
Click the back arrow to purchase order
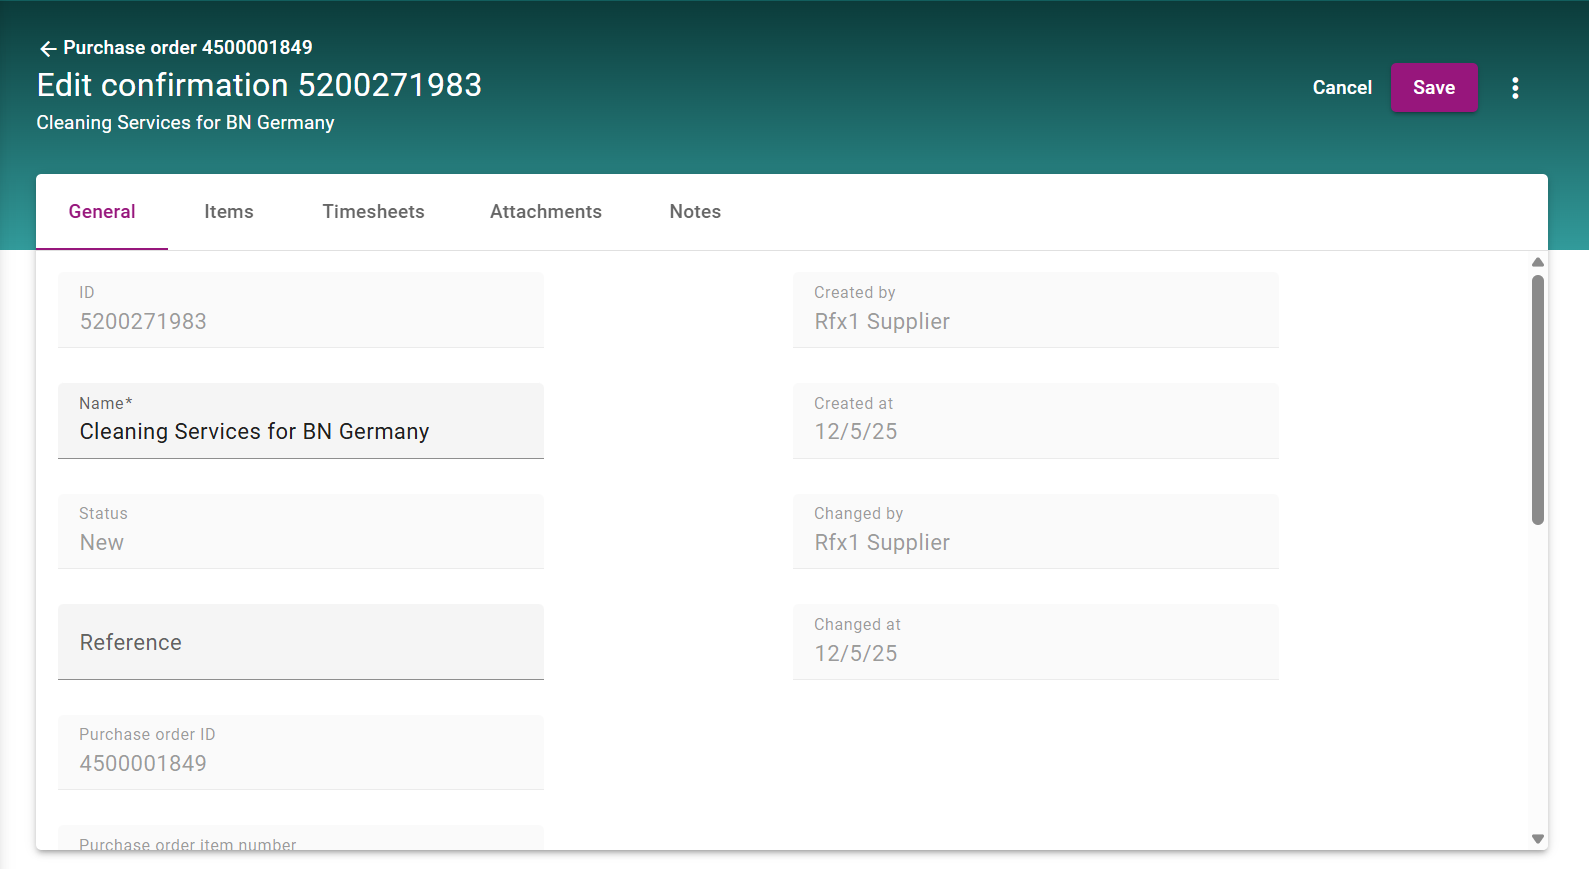tap(47, 48)
